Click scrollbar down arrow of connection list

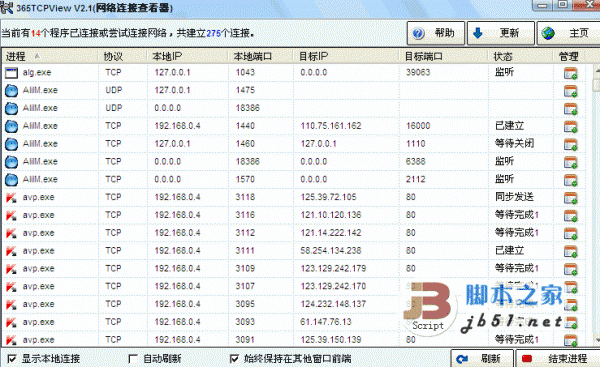pos(597,339)
